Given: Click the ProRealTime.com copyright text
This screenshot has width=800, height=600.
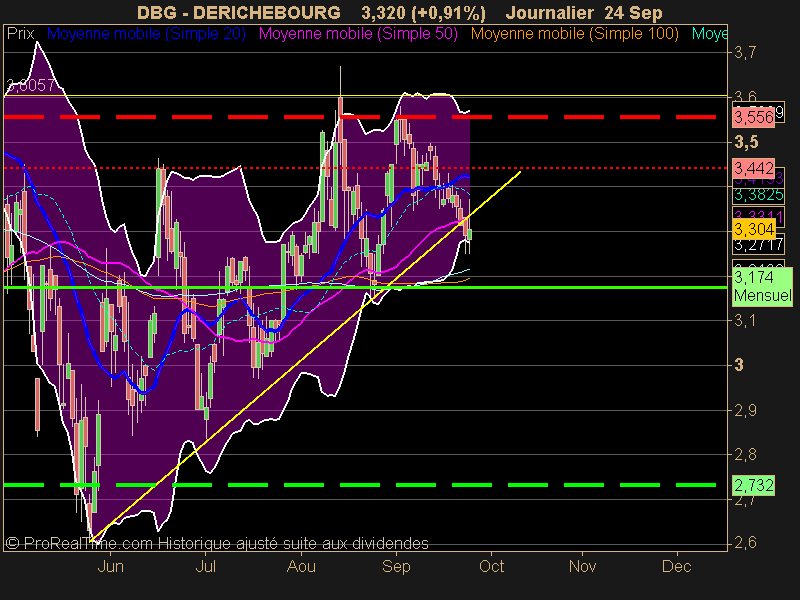Looking at the screenshot, I should [x=217, y=543].
